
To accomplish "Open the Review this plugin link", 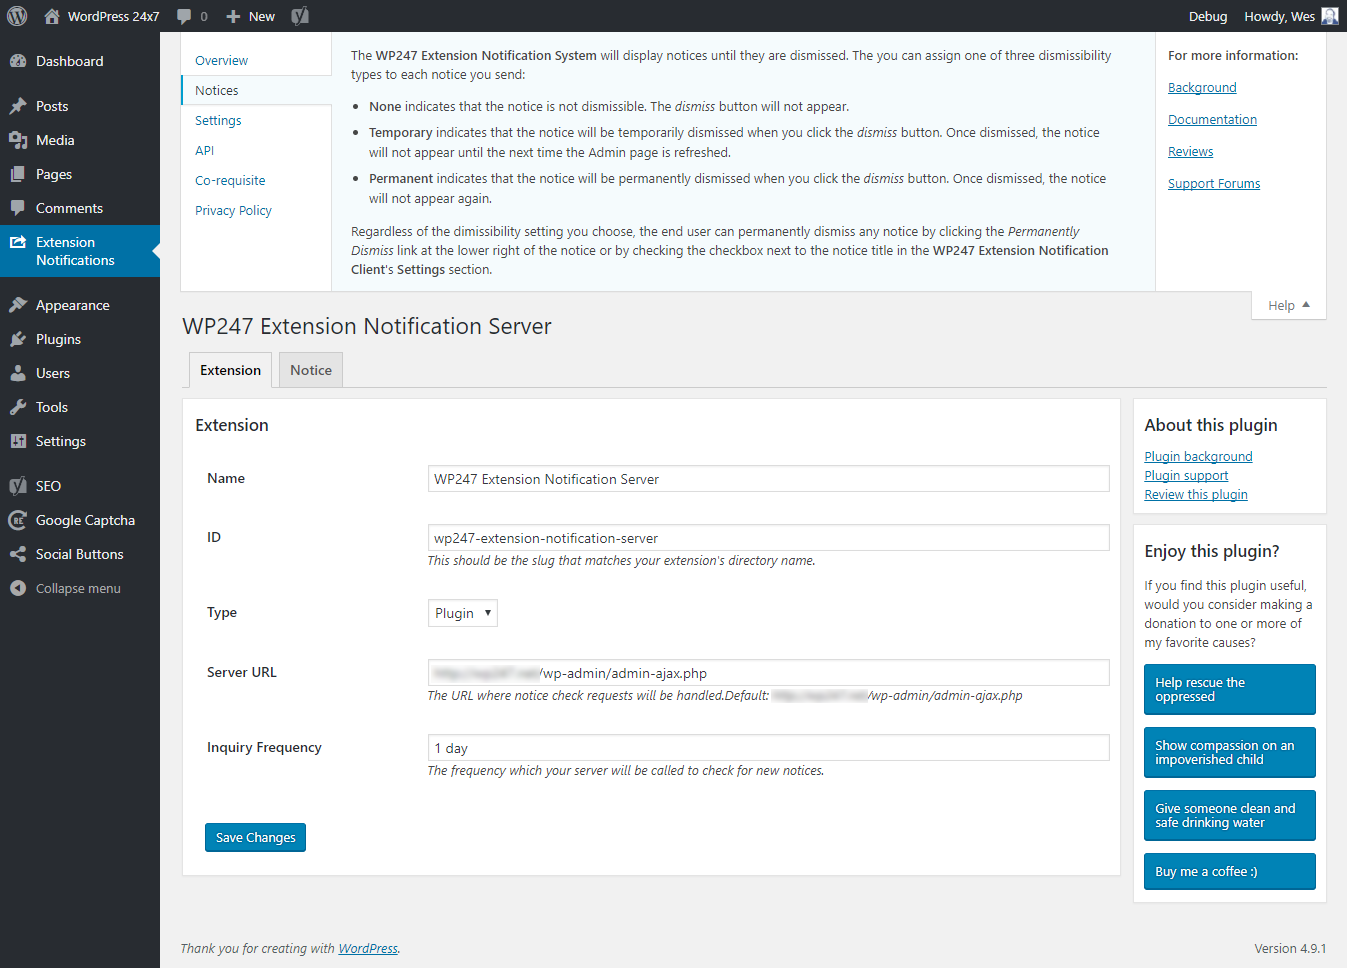I will point(1196,494).
